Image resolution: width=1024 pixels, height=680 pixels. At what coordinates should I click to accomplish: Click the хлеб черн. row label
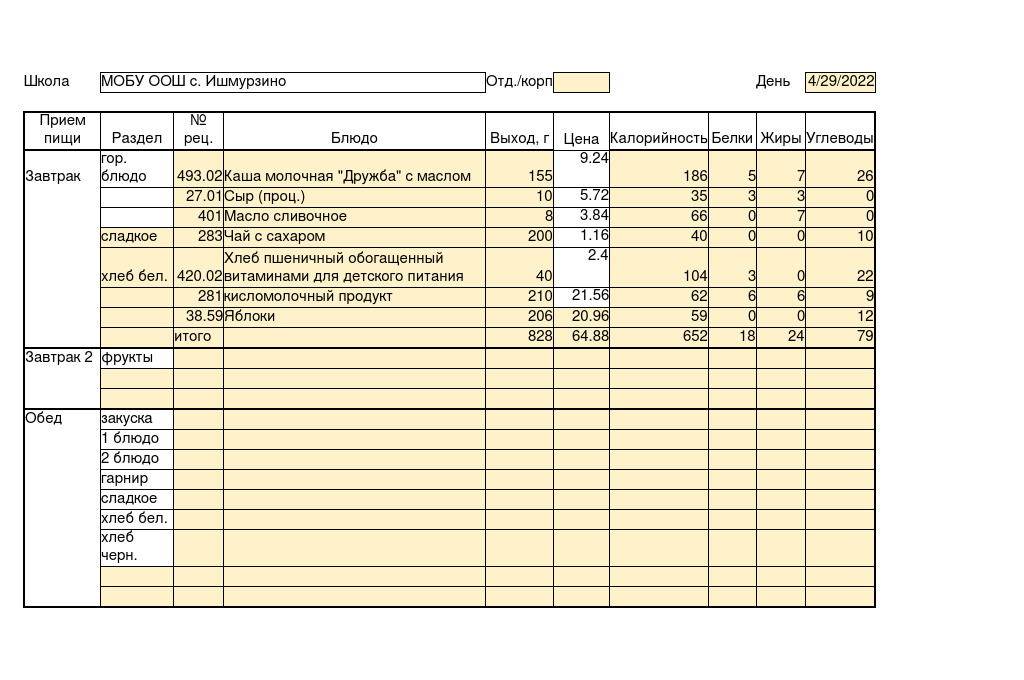coord(136,547)
